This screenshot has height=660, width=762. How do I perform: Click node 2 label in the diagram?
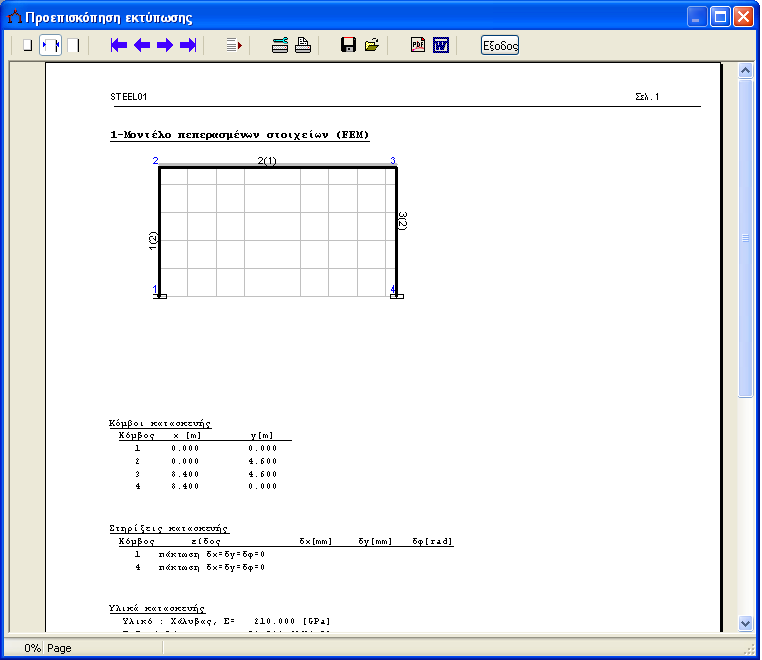[156, 160]
